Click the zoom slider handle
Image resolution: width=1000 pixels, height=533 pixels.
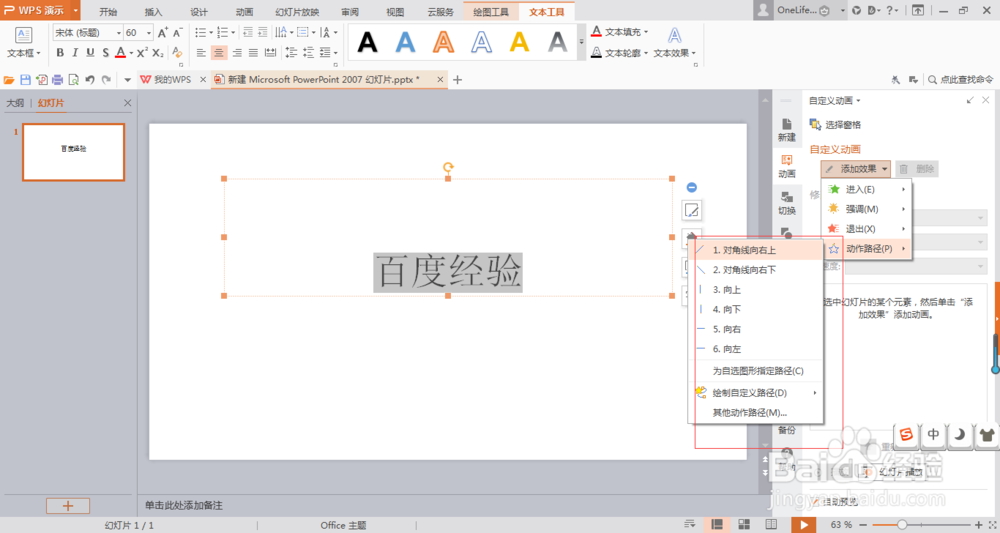[x=902, y=525]
